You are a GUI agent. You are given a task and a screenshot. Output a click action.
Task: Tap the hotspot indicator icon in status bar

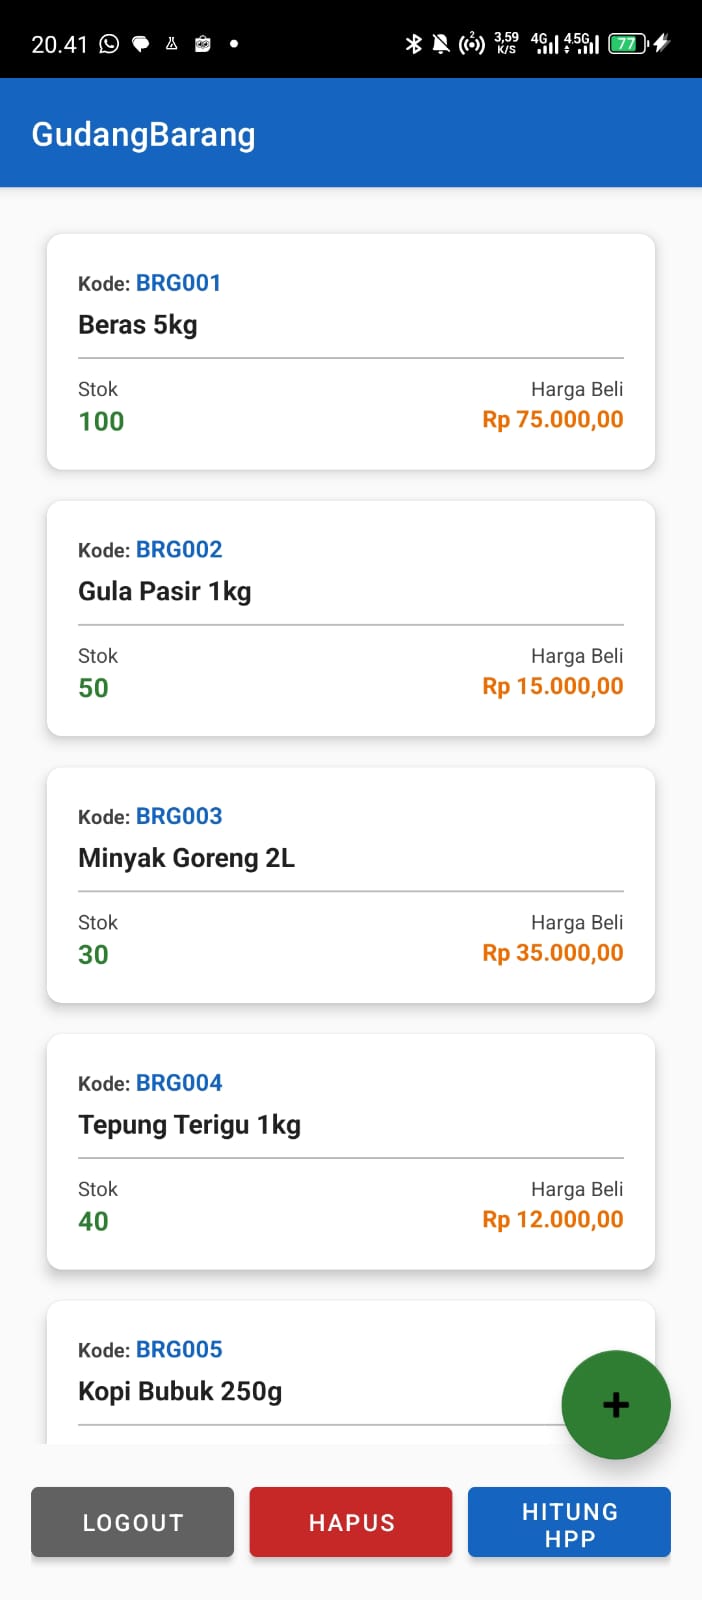click(472, 42)
